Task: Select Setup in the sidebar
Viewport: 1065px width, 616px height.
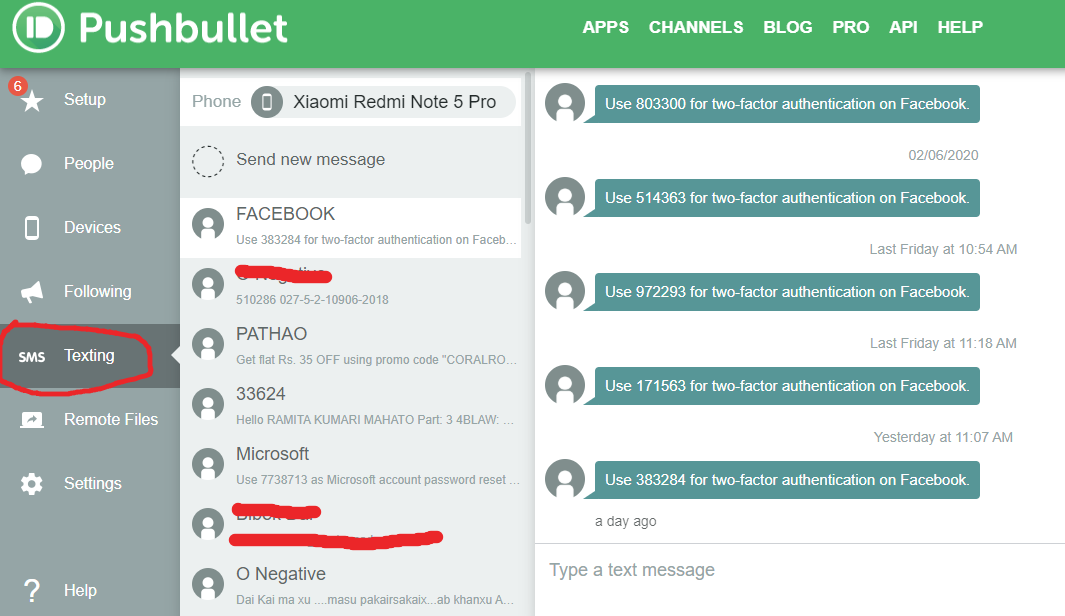Action: [90, 100]
